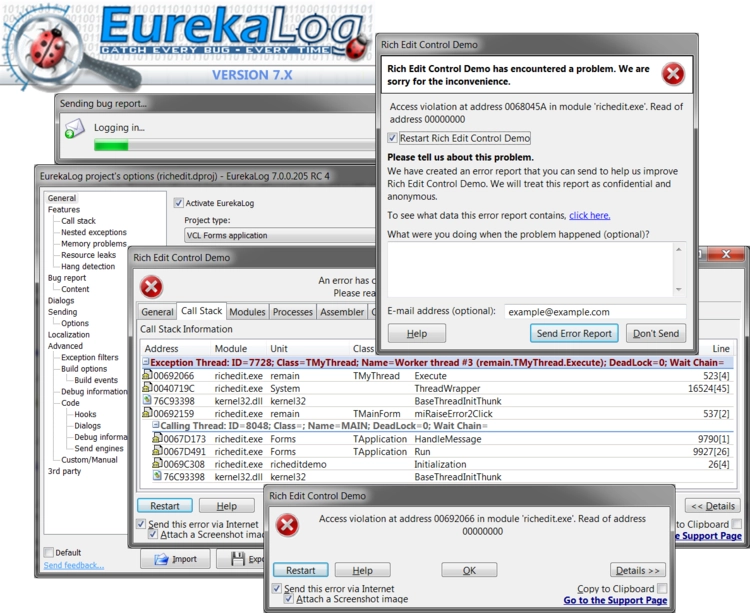This screenshot has height=613, width=750.
Task: Click the Send Error Report button
Action: (574, 333)
